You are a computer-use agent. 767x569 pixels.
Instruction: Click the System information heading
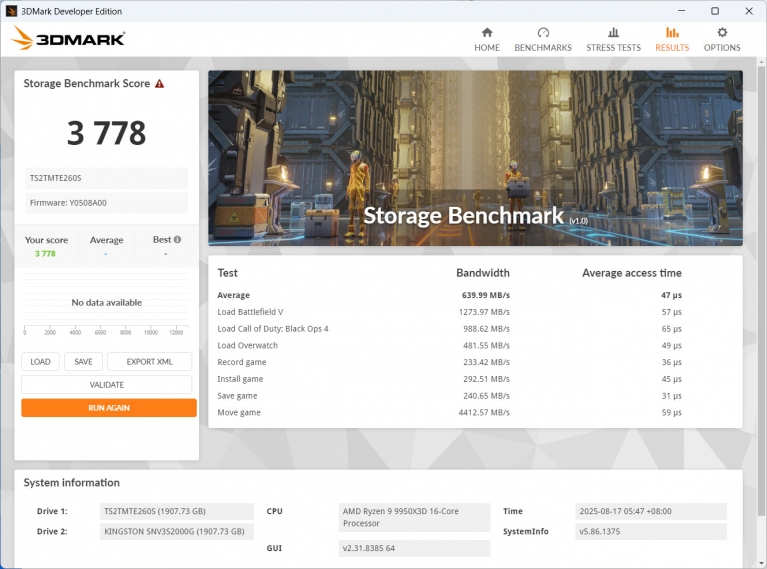[71, 482]
